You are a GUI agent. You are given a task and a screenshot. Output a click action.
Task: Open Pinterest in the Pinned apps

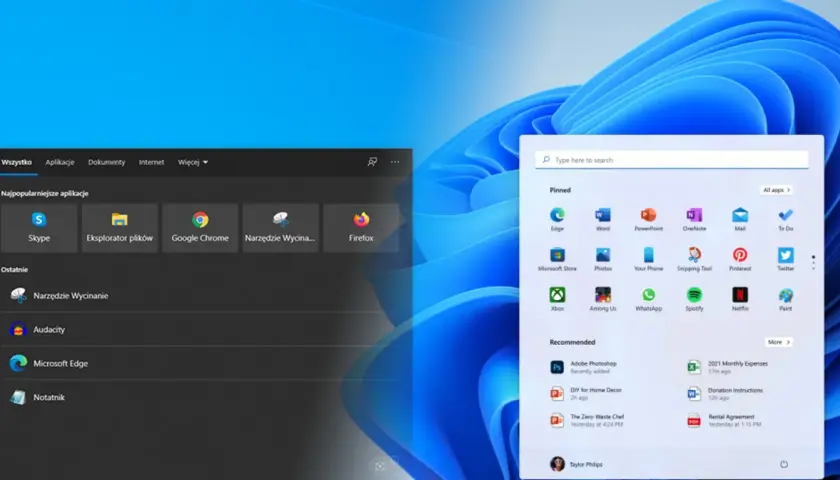click(x=740, y=260)
